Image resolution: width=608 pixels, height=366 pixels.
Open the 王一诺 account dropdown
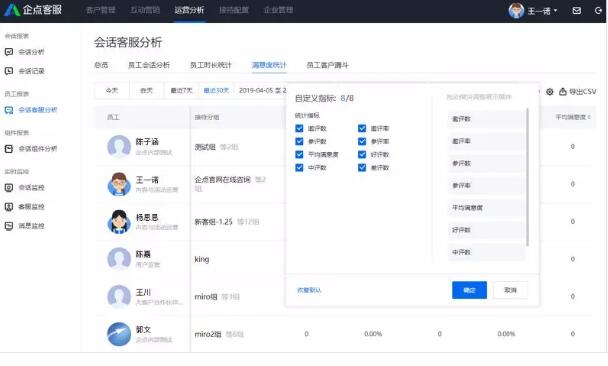click(542, 11)
